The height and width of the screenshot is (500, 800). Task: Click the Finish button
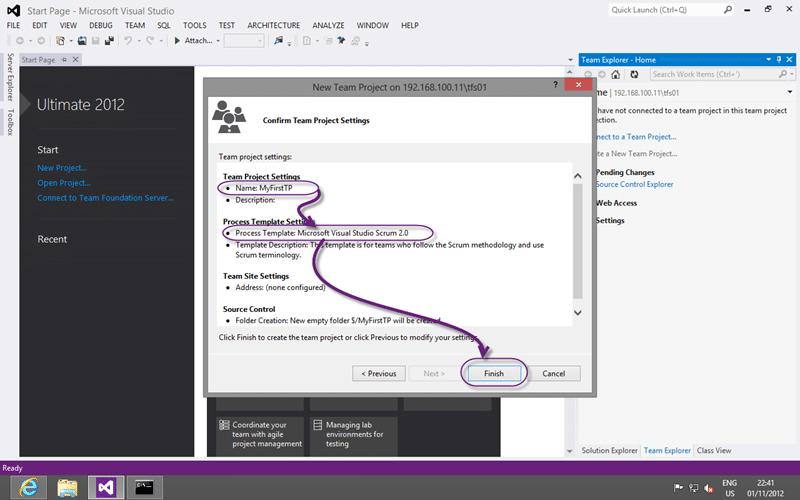tap(494, 373)
